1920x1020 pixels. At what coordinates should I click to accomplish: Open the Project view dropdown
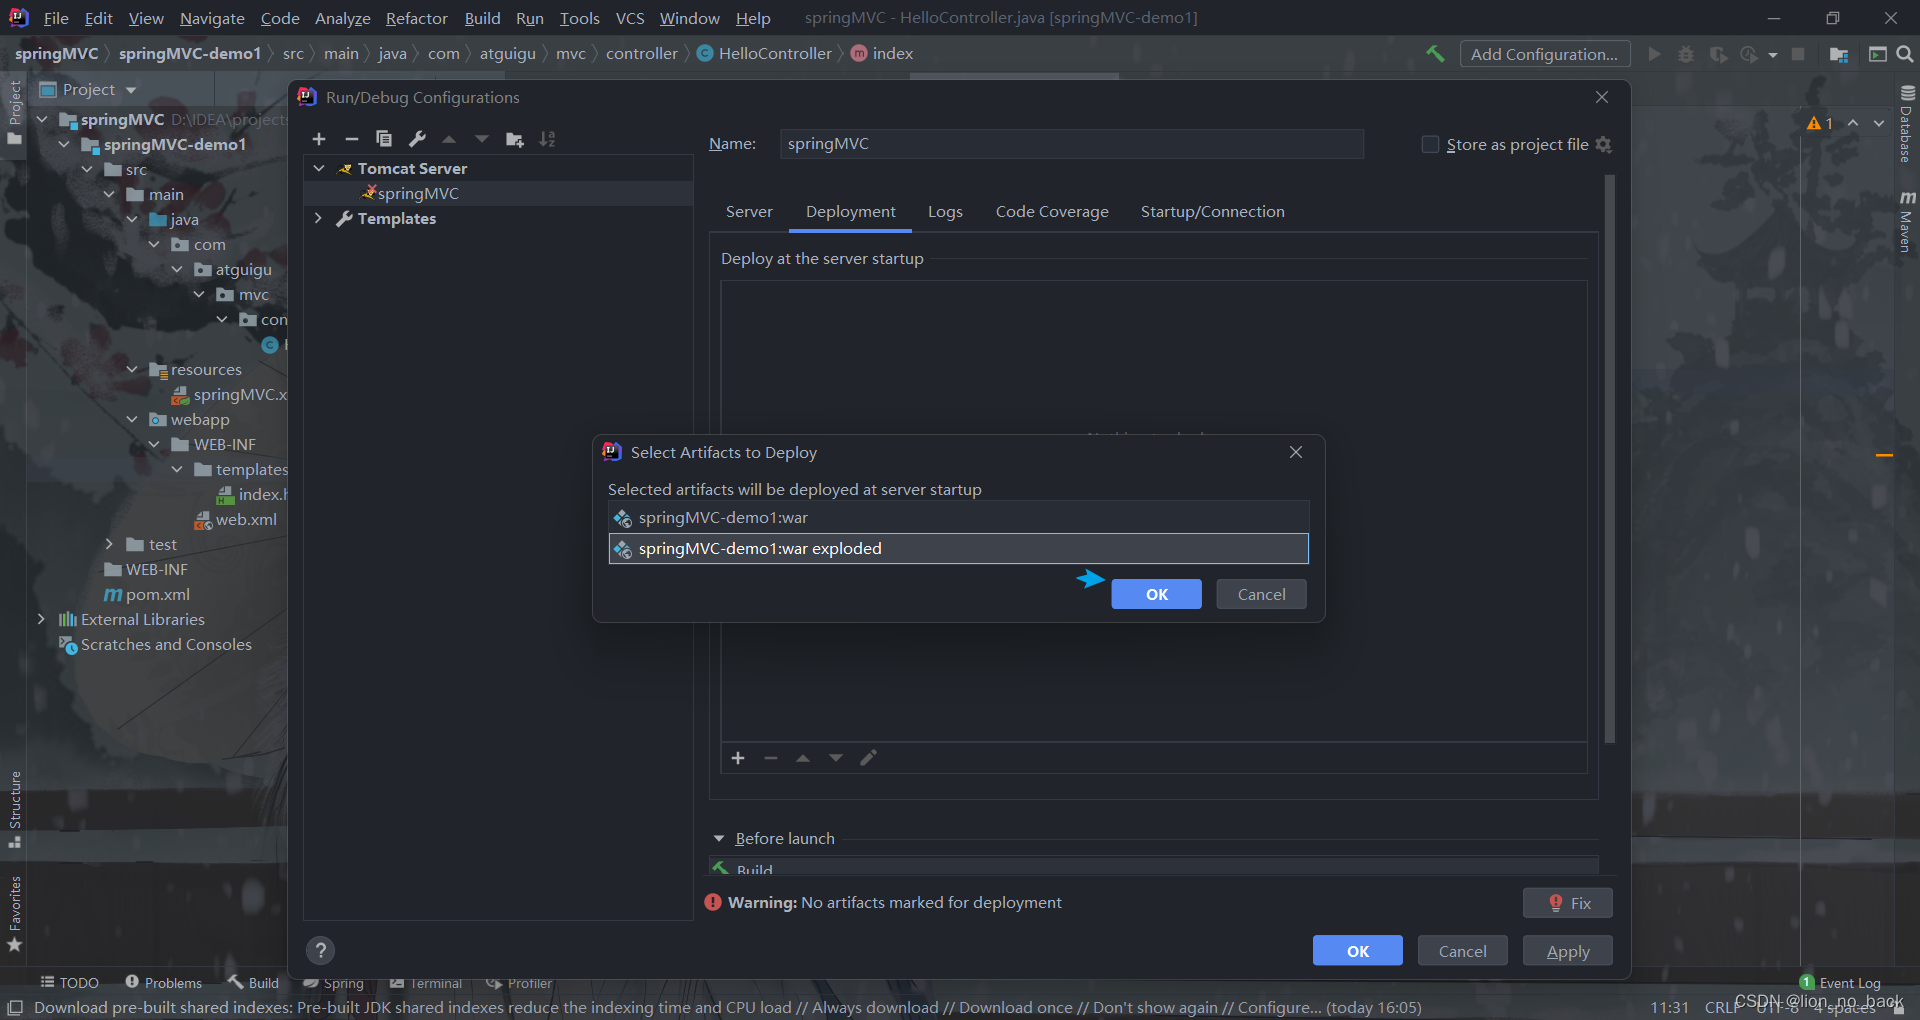[131, 90]
